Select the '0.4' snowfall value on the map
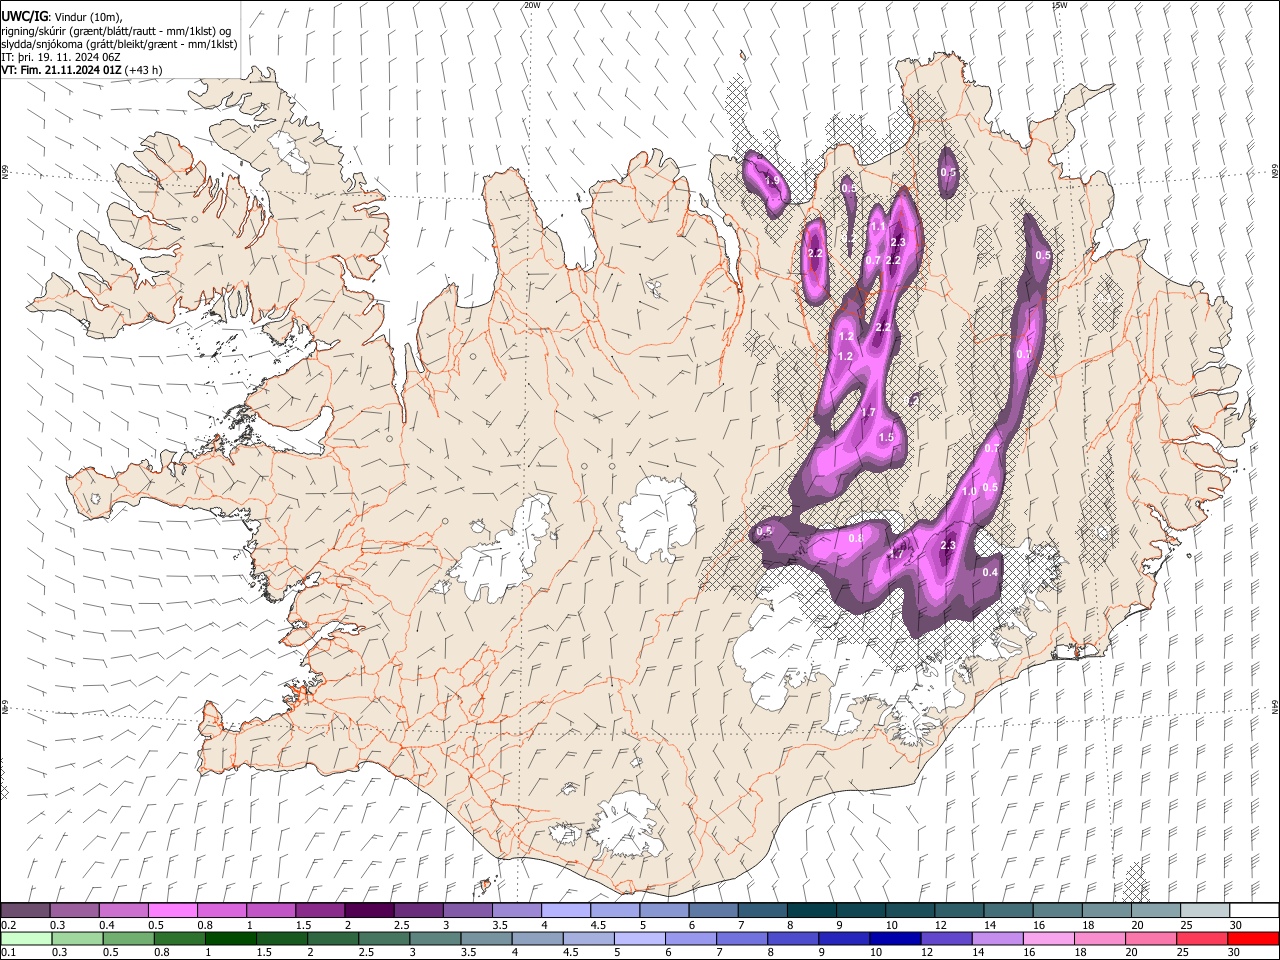Screen dimensions: 1280x960 click(x=991, y=572)
